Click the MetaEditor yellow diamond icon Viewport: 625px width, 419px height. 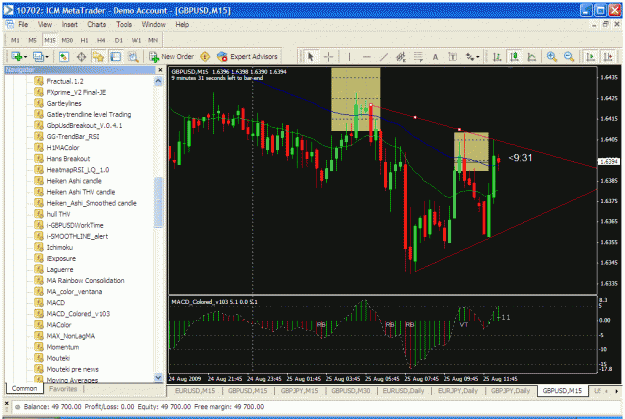[205, 57]
